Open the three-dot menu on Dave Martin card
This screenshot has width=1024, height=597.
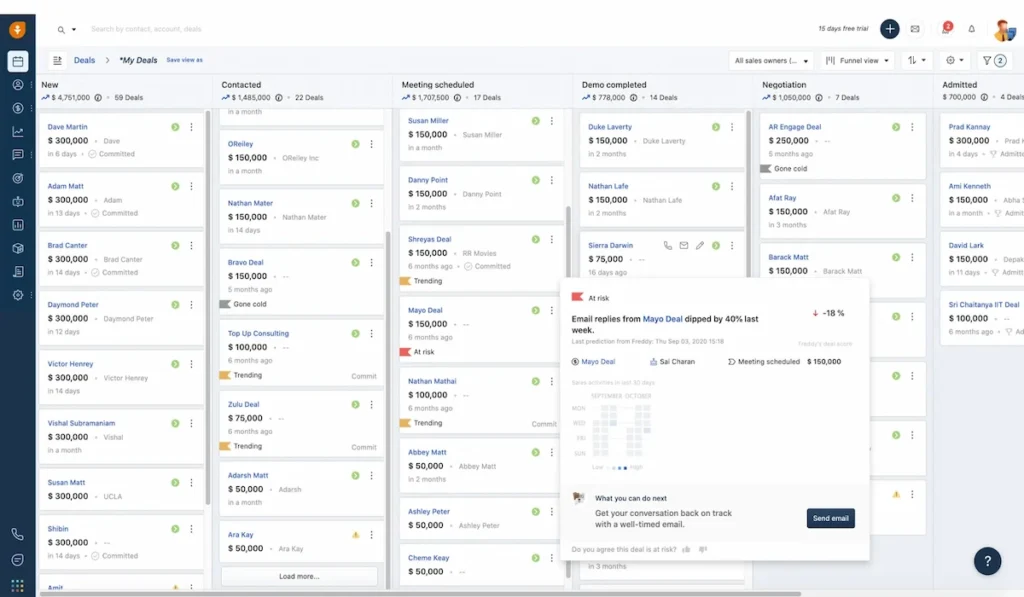[x=191, y=127]
